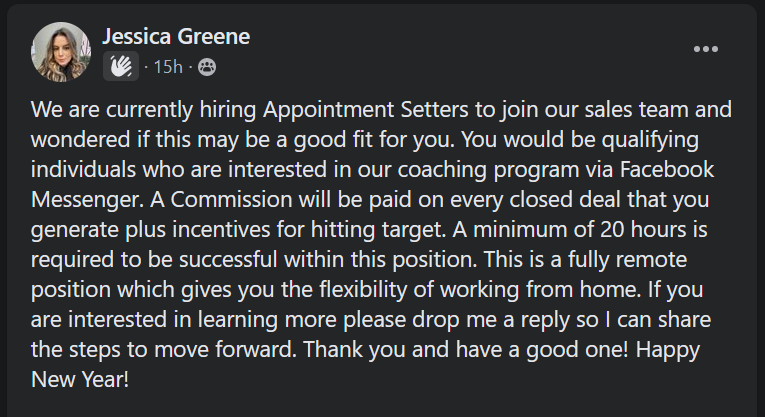Click the waving hand badge icon
The image size is (765, 417).
coord(120,66)
